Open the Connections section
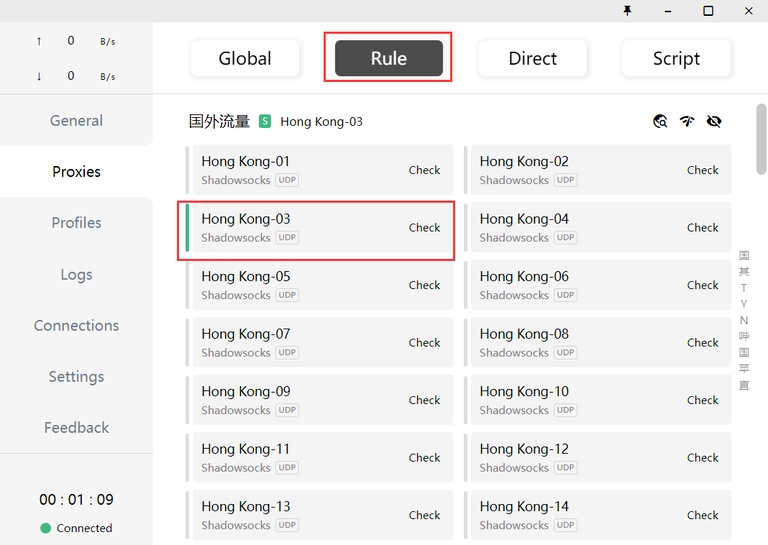This screenshot has height=545, width=768. (x=76, y=325)
